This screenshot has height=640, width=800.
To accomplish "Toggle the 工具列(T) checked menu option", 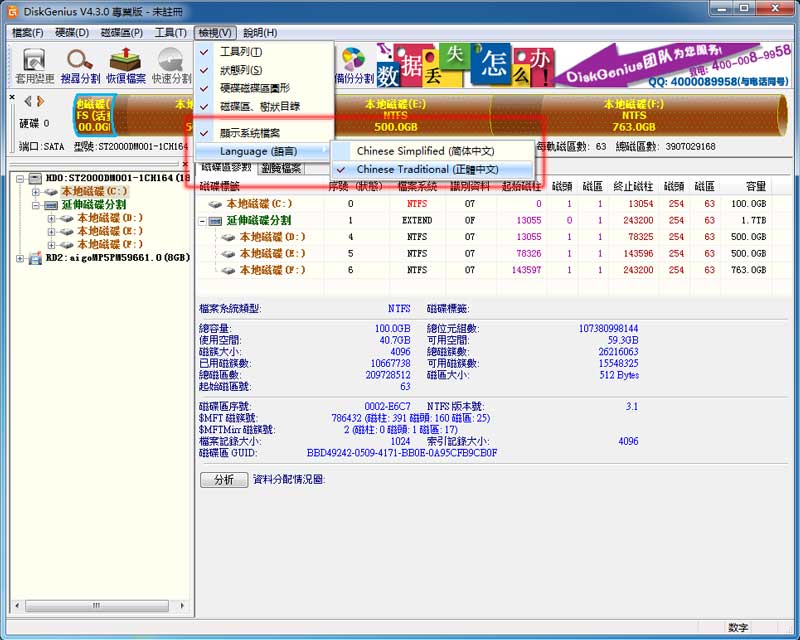I will tap(241, 52).
